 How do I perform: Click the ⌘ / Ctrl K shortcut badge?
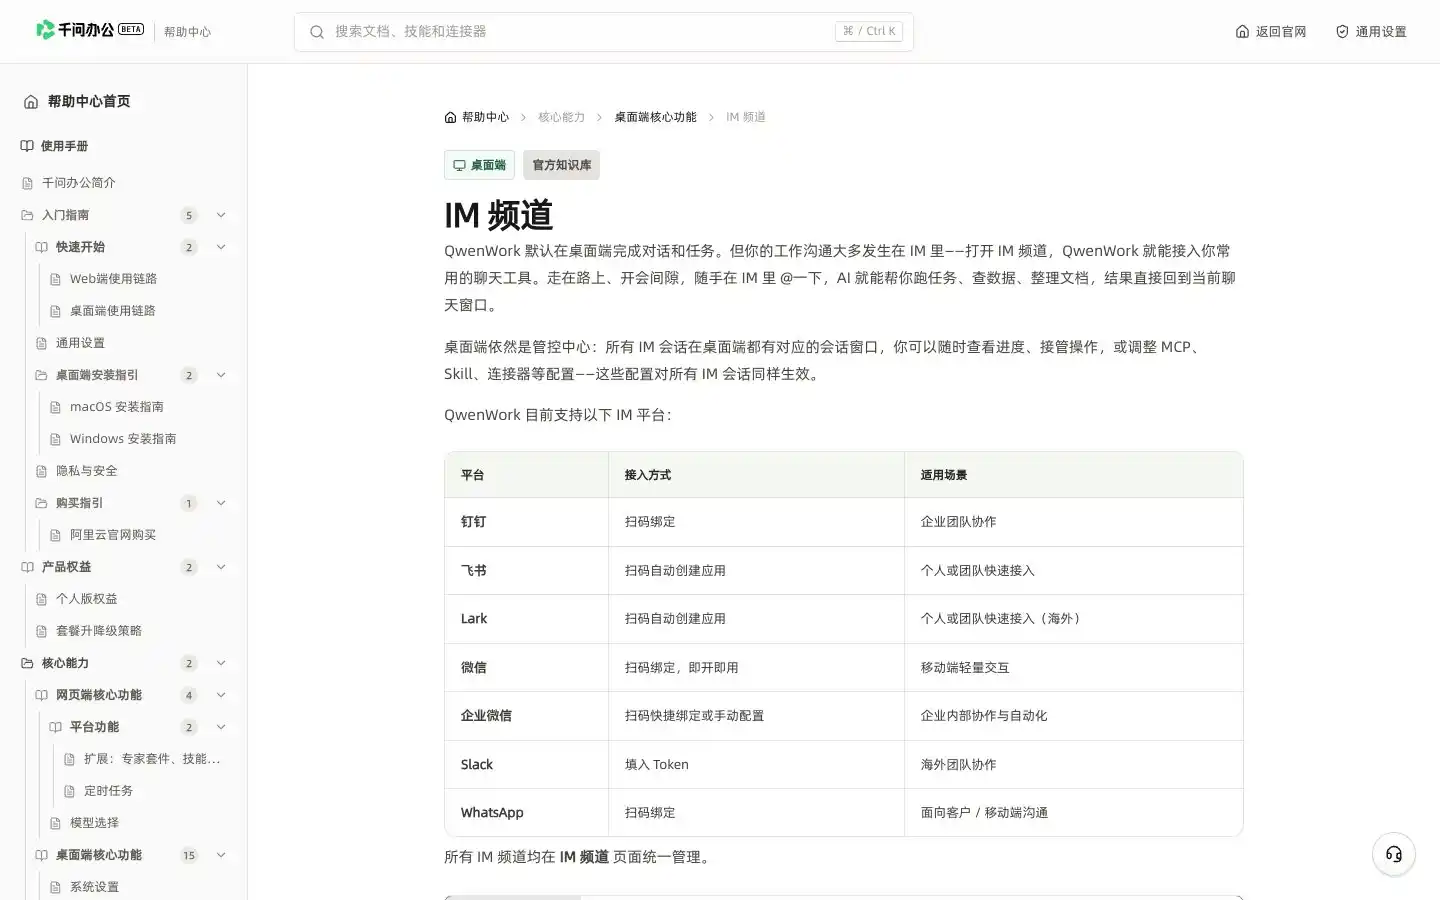869,32
